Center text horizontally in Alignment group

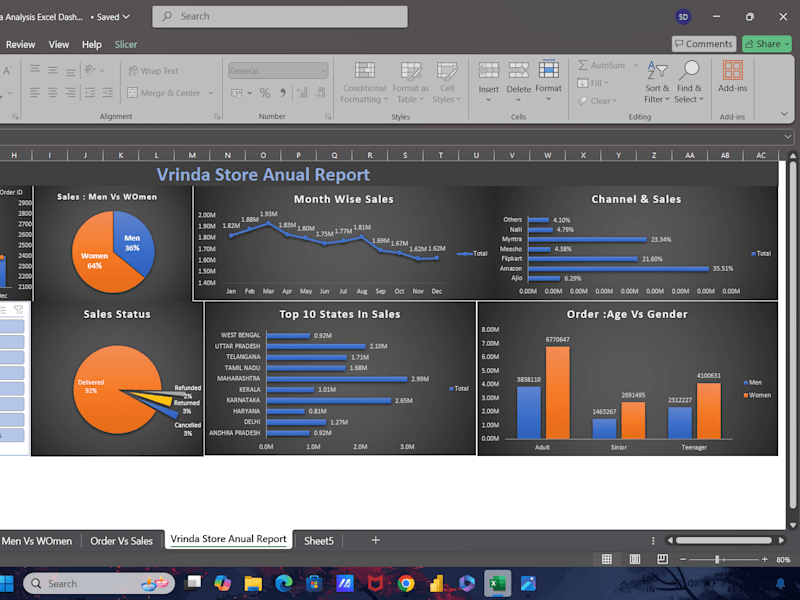pos(53,92)
